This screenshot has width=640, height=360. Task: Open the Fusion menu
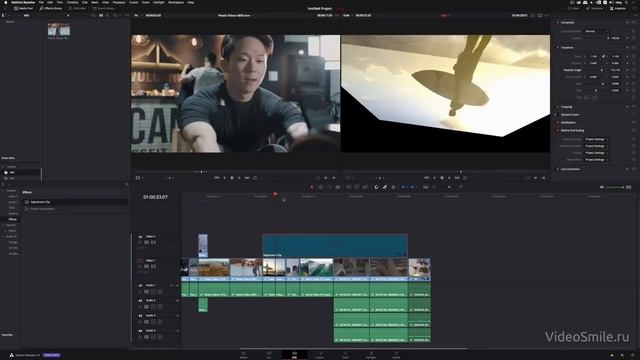[x=133, y=2]
